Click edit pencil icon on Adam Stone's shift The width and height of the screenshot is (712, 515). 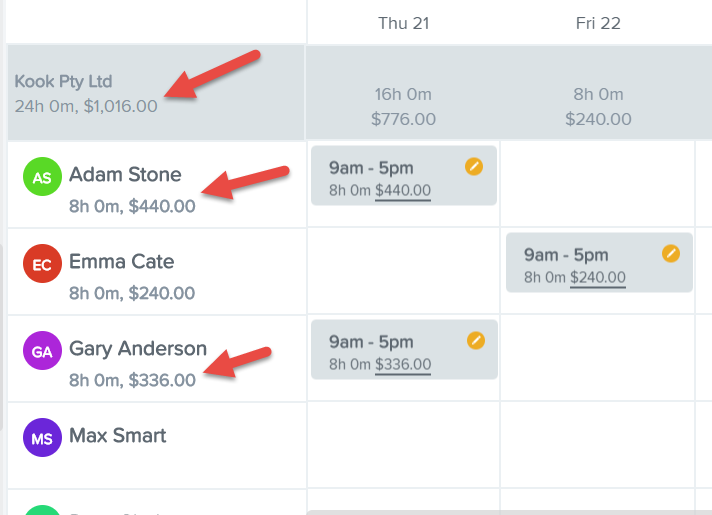474,167
